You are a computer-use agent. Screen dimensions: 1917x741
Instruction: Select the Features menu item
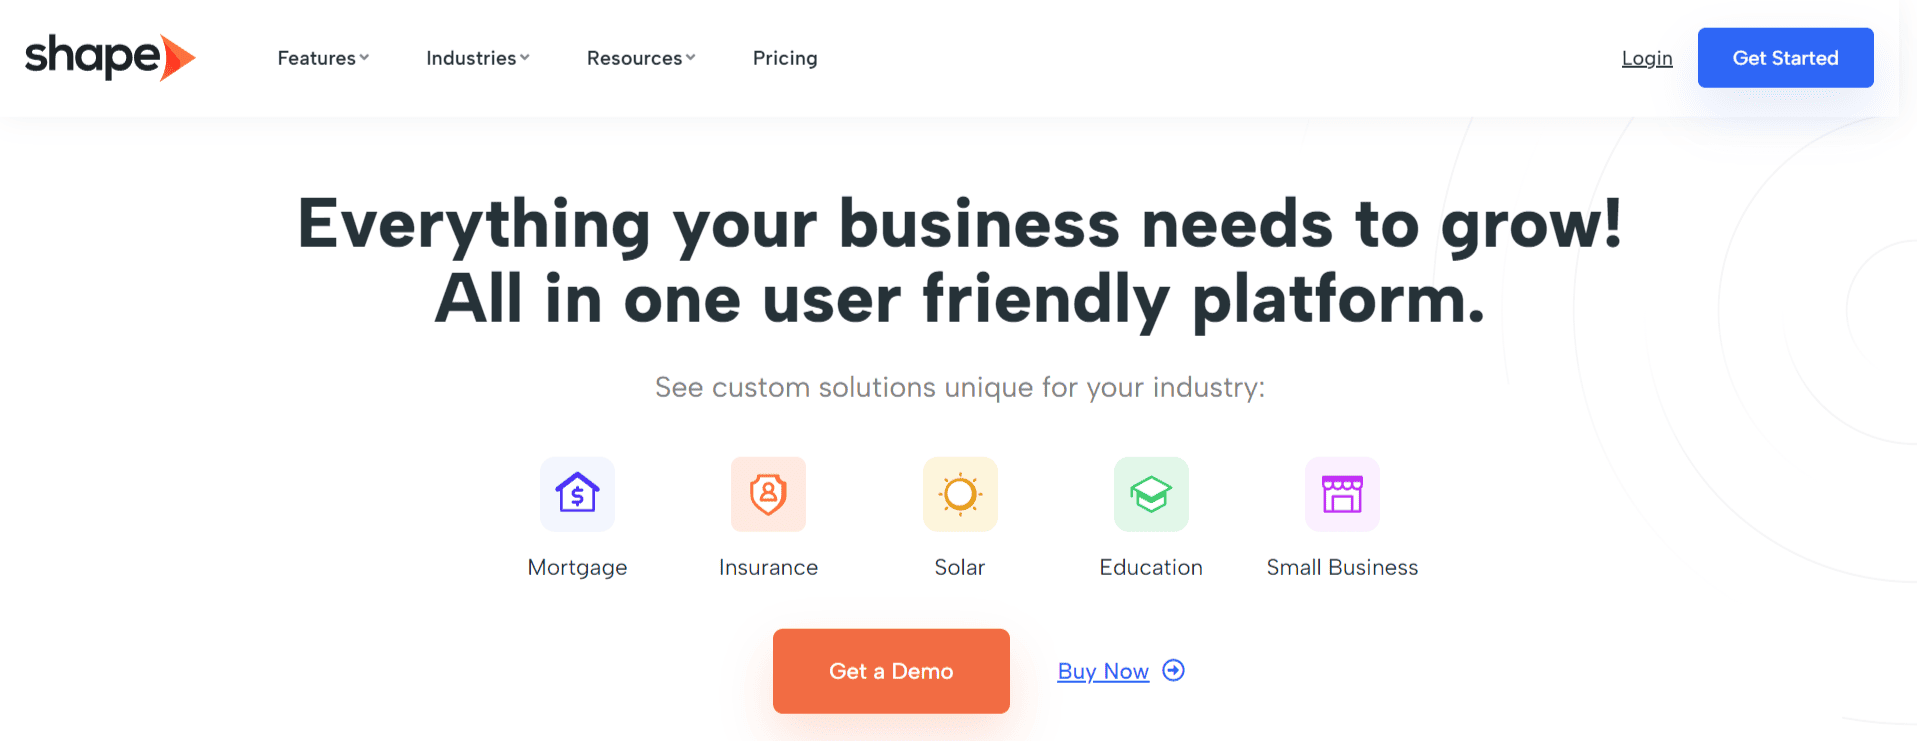point(315,58)
